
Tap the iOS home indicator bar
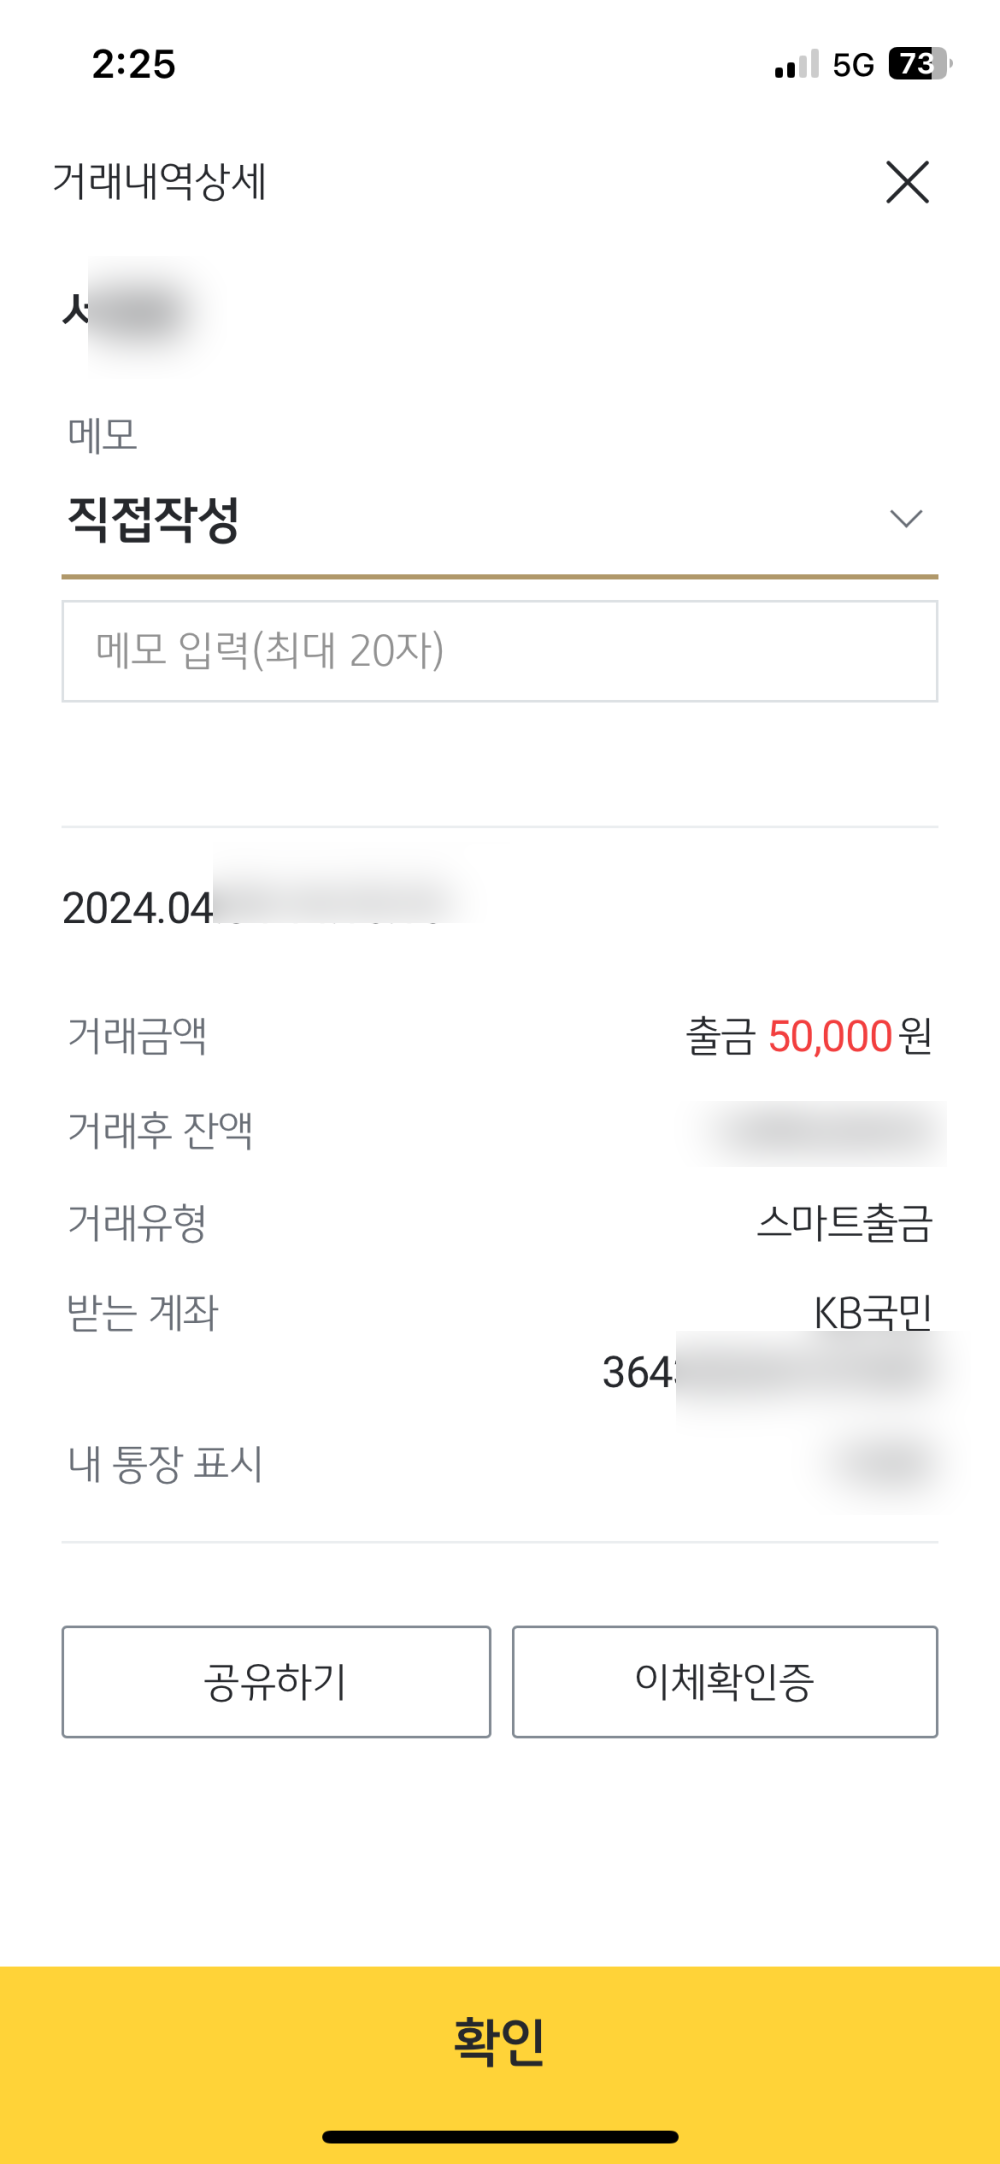point(499,2137)
